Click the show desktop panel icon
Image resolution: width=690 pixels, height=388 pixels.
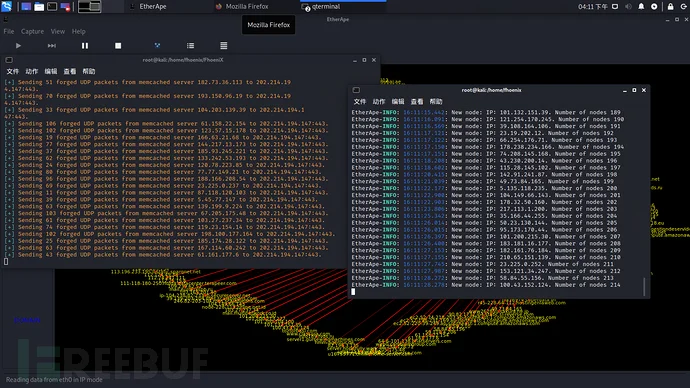tap(26, 7)
